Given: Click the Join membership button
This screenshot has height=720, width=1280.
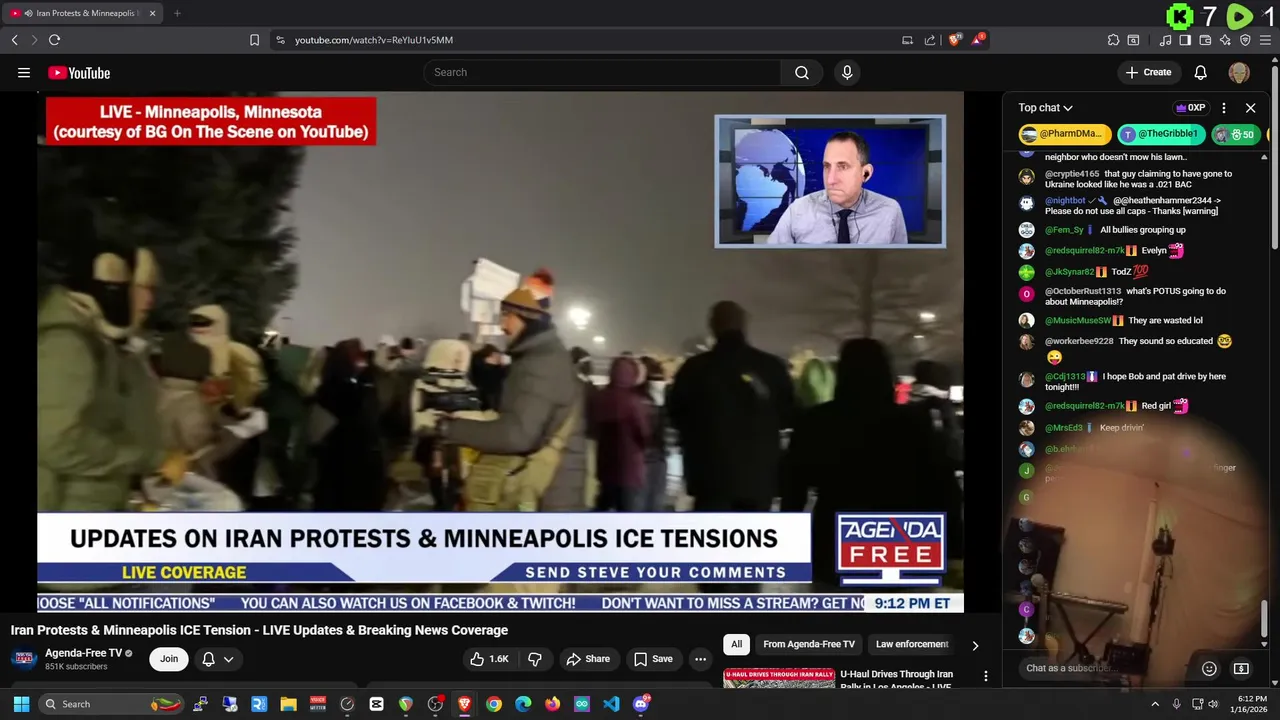Looking at the screenshot, I should 169,659.
